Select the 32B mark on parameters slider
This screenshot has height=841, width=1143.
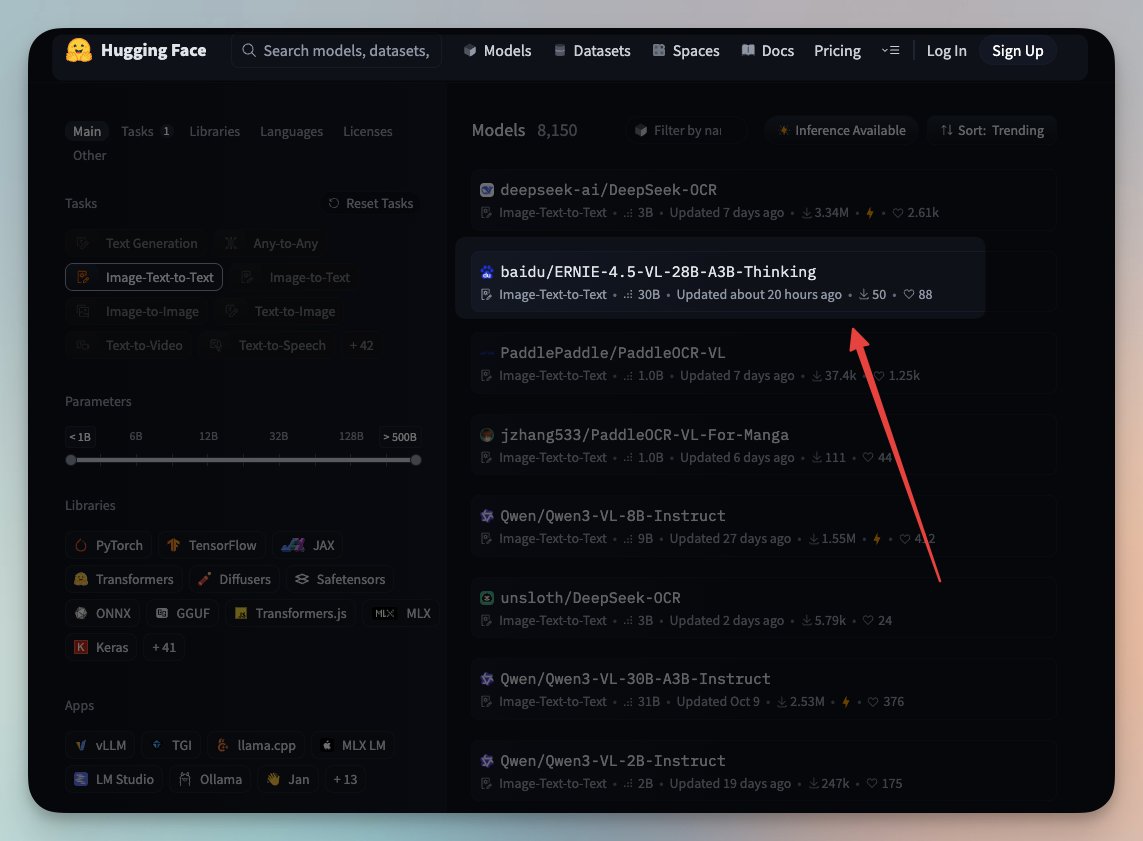click(x=278, y=437)
